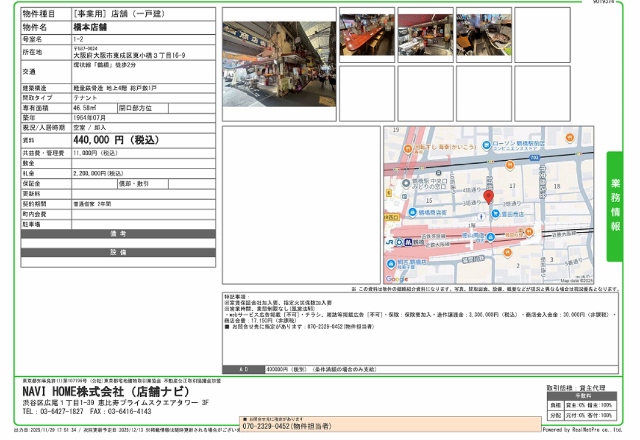Viewport: 640px width, 440px height.
Task: Click the 手数料 fee table header
Action: tap(584, 395)
